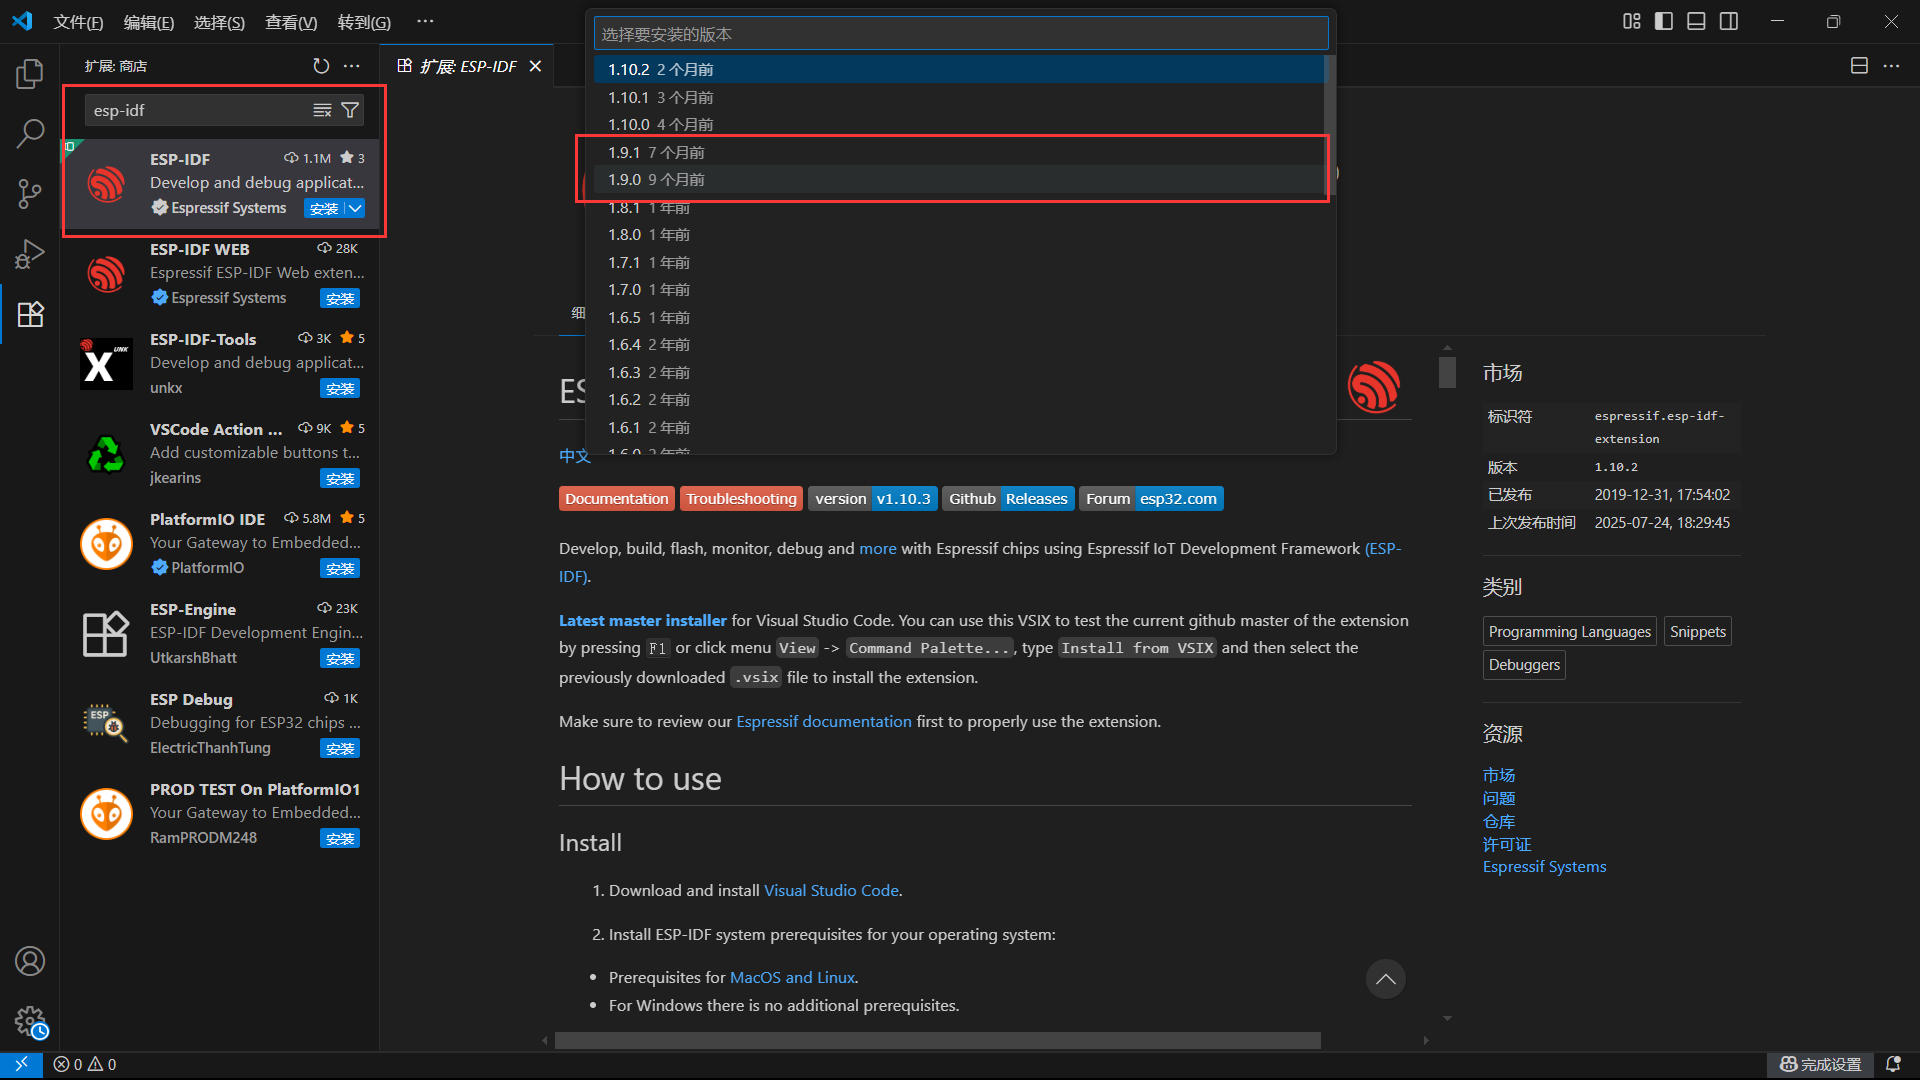Toggle the secondary side bar
1920x1080 pixels.
[1729, 21]
